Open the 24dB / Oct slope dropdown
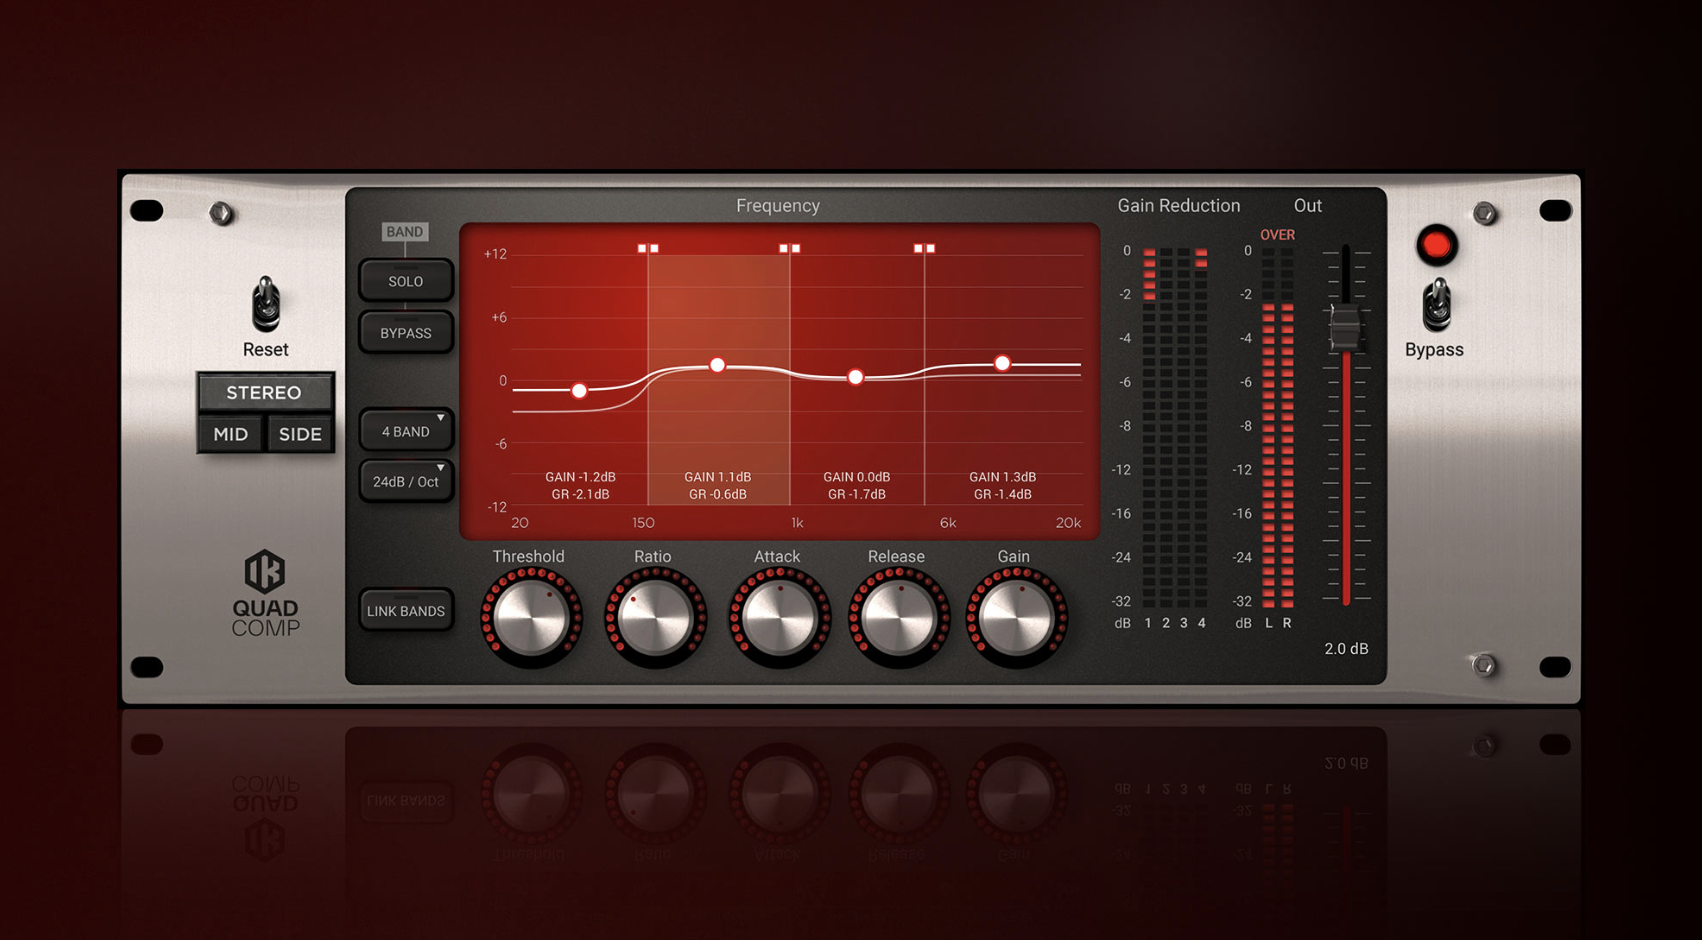 (x=406, y=481)
